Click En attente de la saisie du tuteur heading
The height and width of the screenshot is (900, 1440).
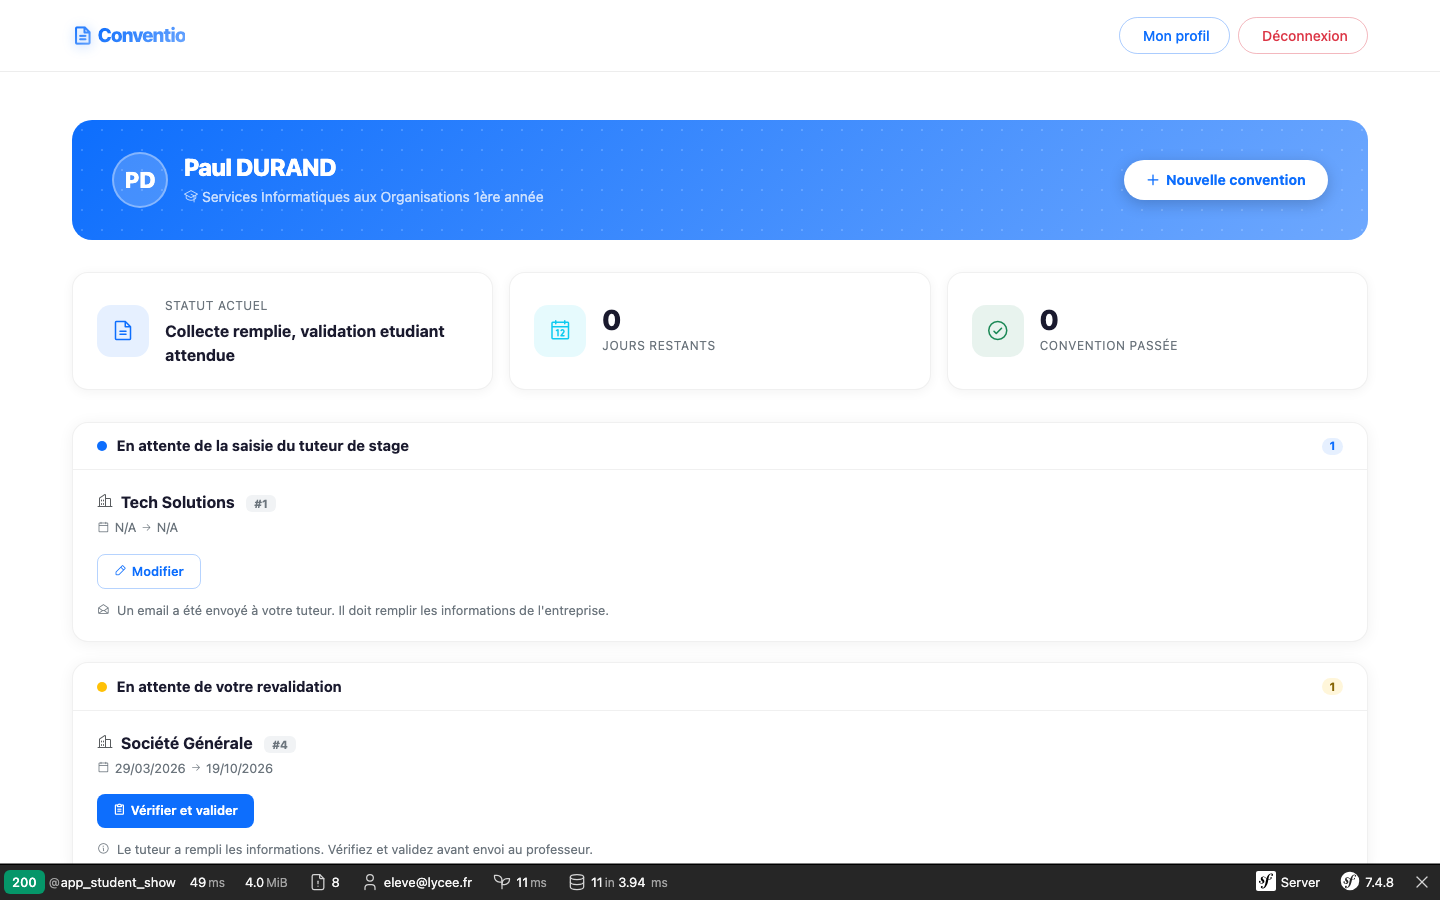(x=263, y=446)
